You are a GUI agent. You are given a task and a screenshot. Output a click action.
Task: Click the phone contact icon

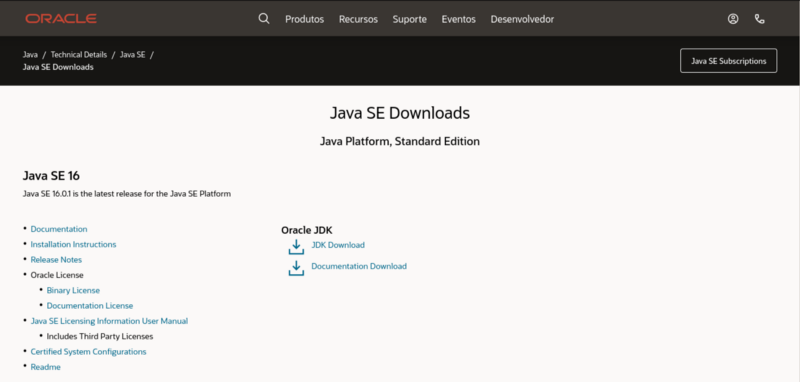pyautogui.click(x=760, y=19)
